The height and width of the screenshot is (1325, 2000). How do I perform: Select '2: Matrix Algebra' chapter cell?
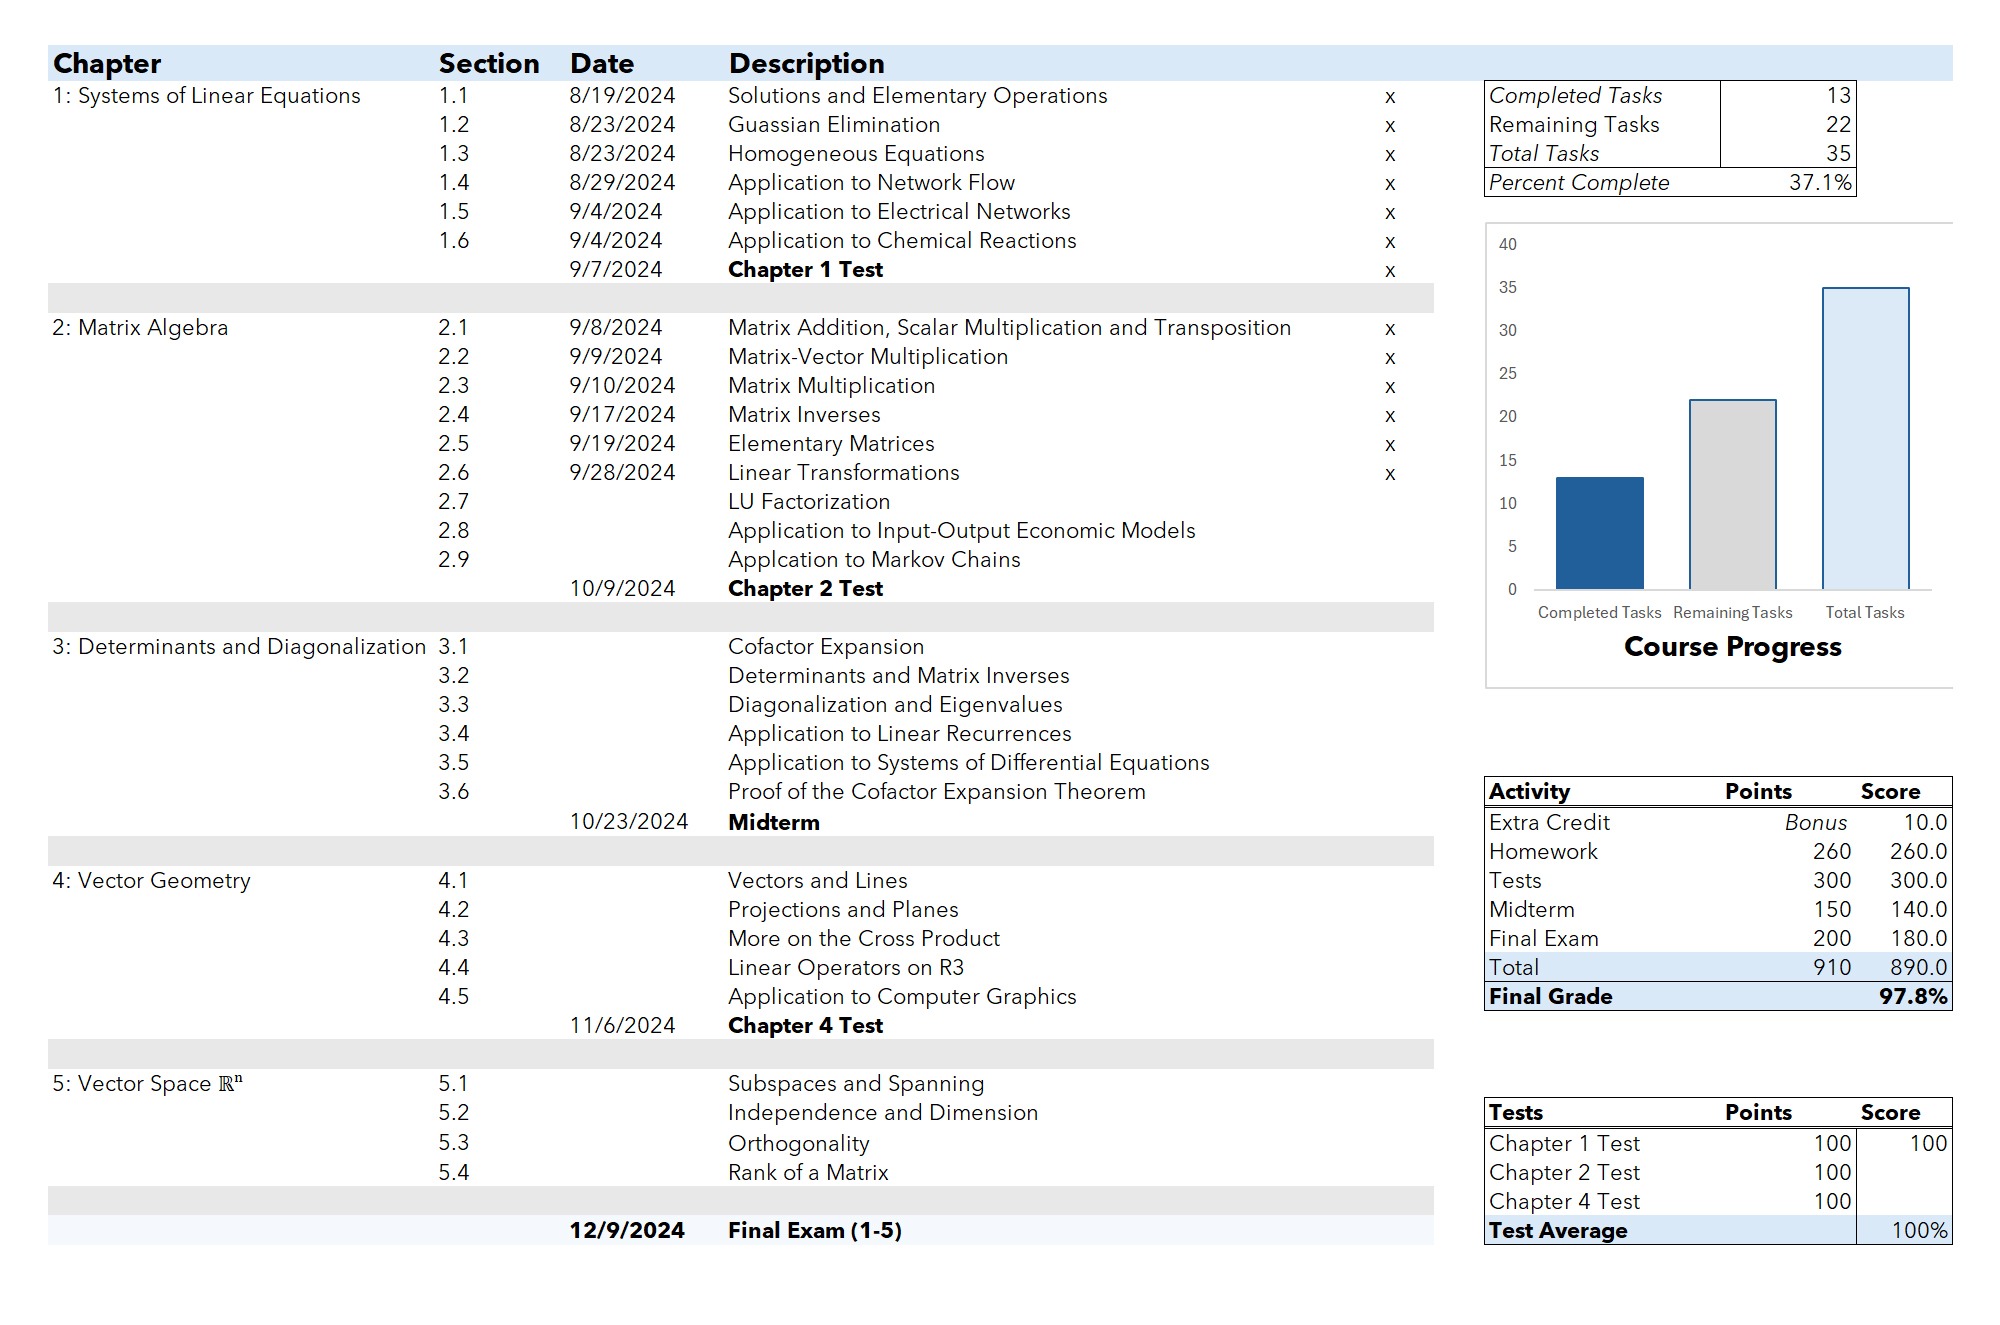click(140, 328)
